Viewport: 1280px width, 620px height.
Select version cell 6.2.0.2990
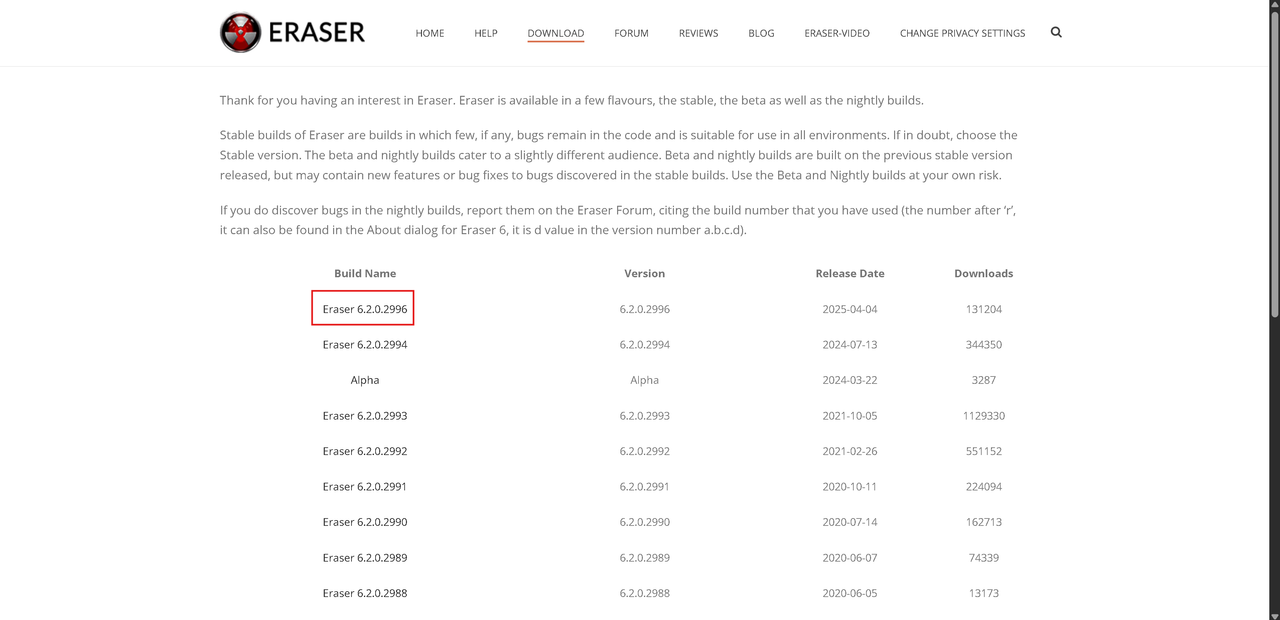(x=645, y=522)
